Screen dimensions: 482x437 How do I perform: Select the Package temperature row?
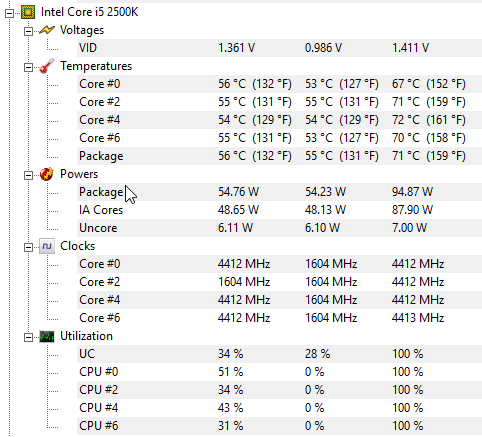coord(279,156)
